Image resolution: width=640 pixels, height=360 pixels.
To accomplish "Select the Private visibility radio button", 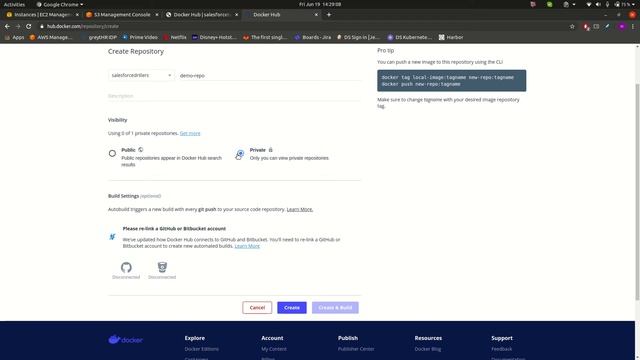I will pos(240,153).
